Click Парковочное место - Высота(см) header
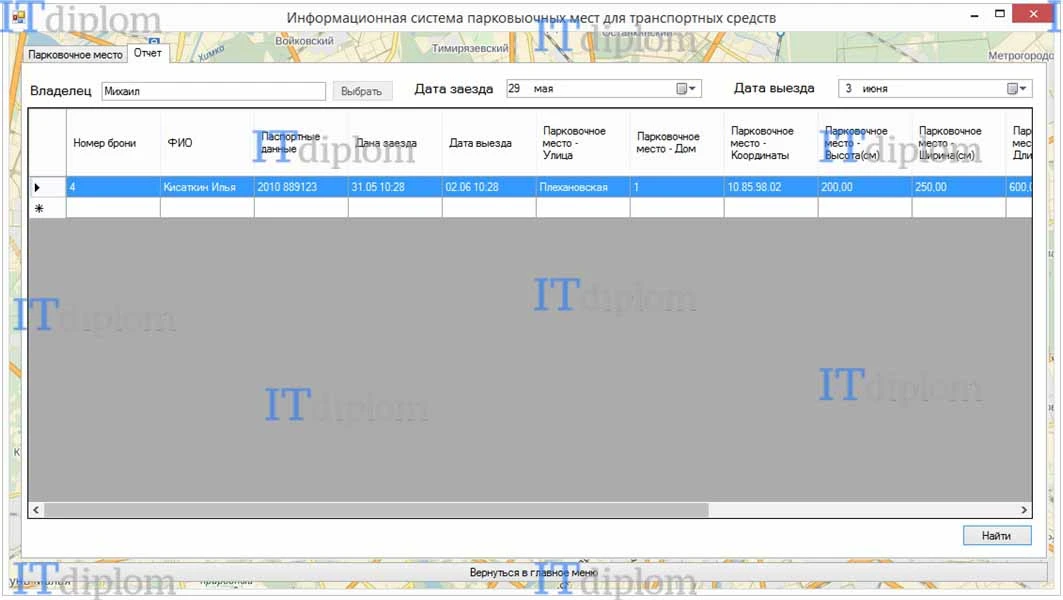 (865, 143)
